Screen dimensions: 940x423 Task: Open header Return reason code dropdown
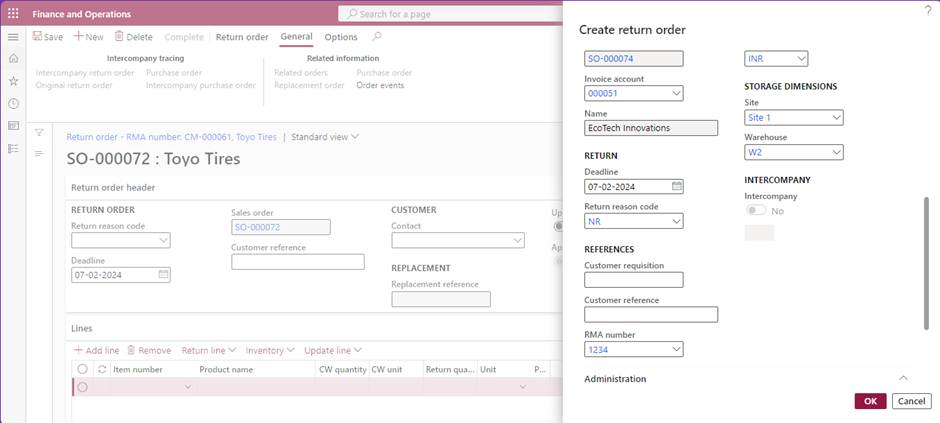point(163,240)
